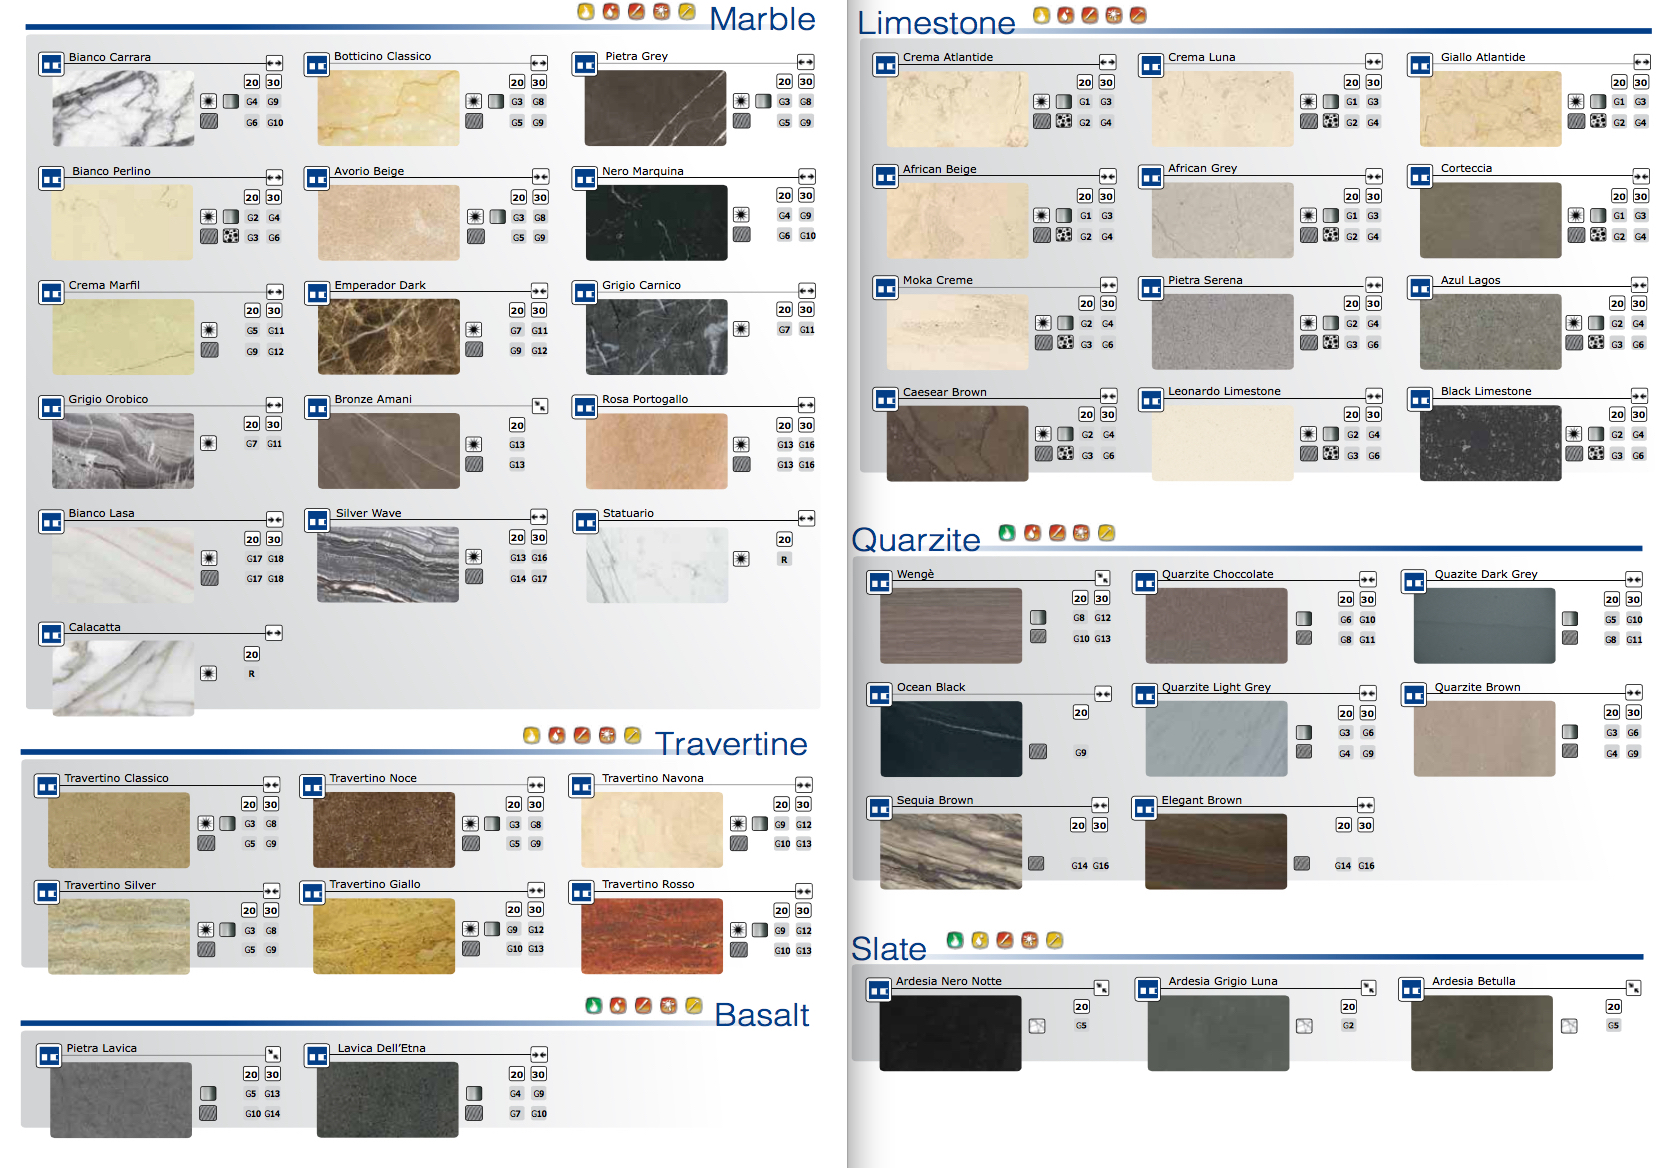Viewport: 1666px width, 1168px height.
Task: Click the green droplet icon beside Quarzite heading
Action: point(1007,533)
